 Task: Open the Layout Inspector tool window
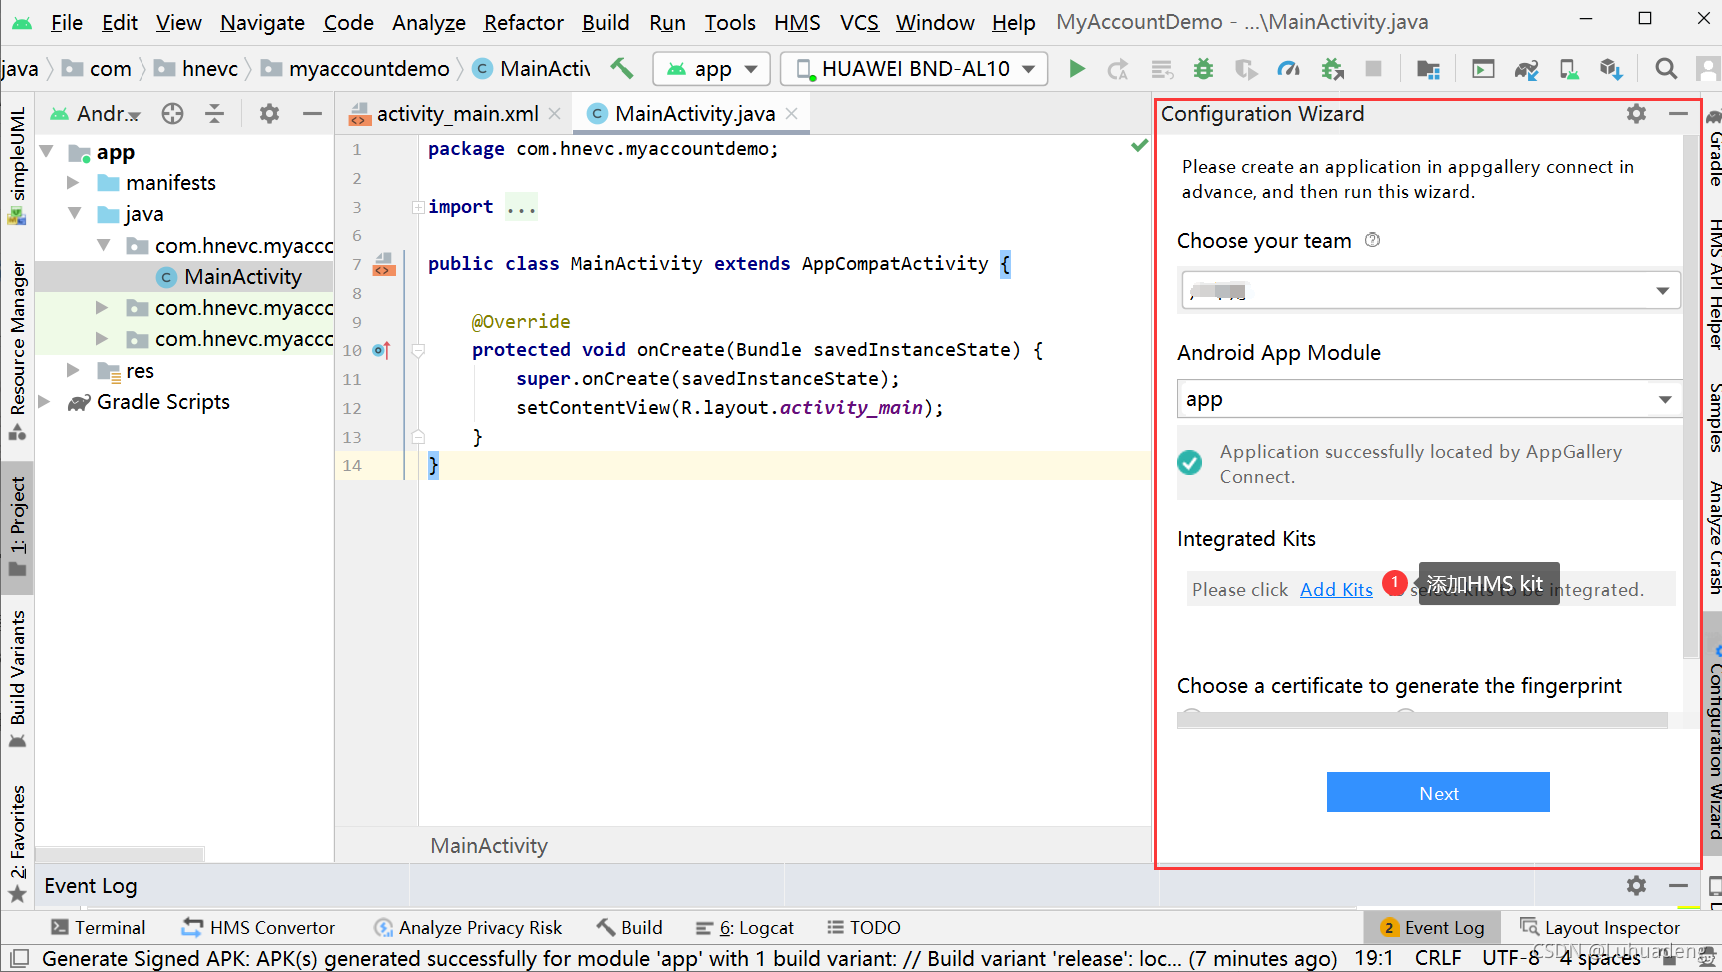pyautogui.click(x=1600, y=928)
